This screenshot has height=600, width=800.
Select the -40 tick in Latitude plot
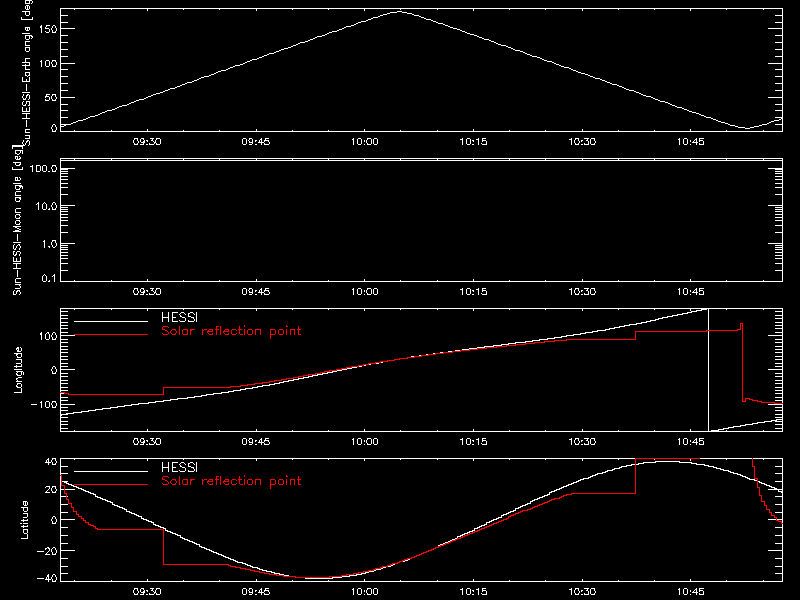point(47,578)
